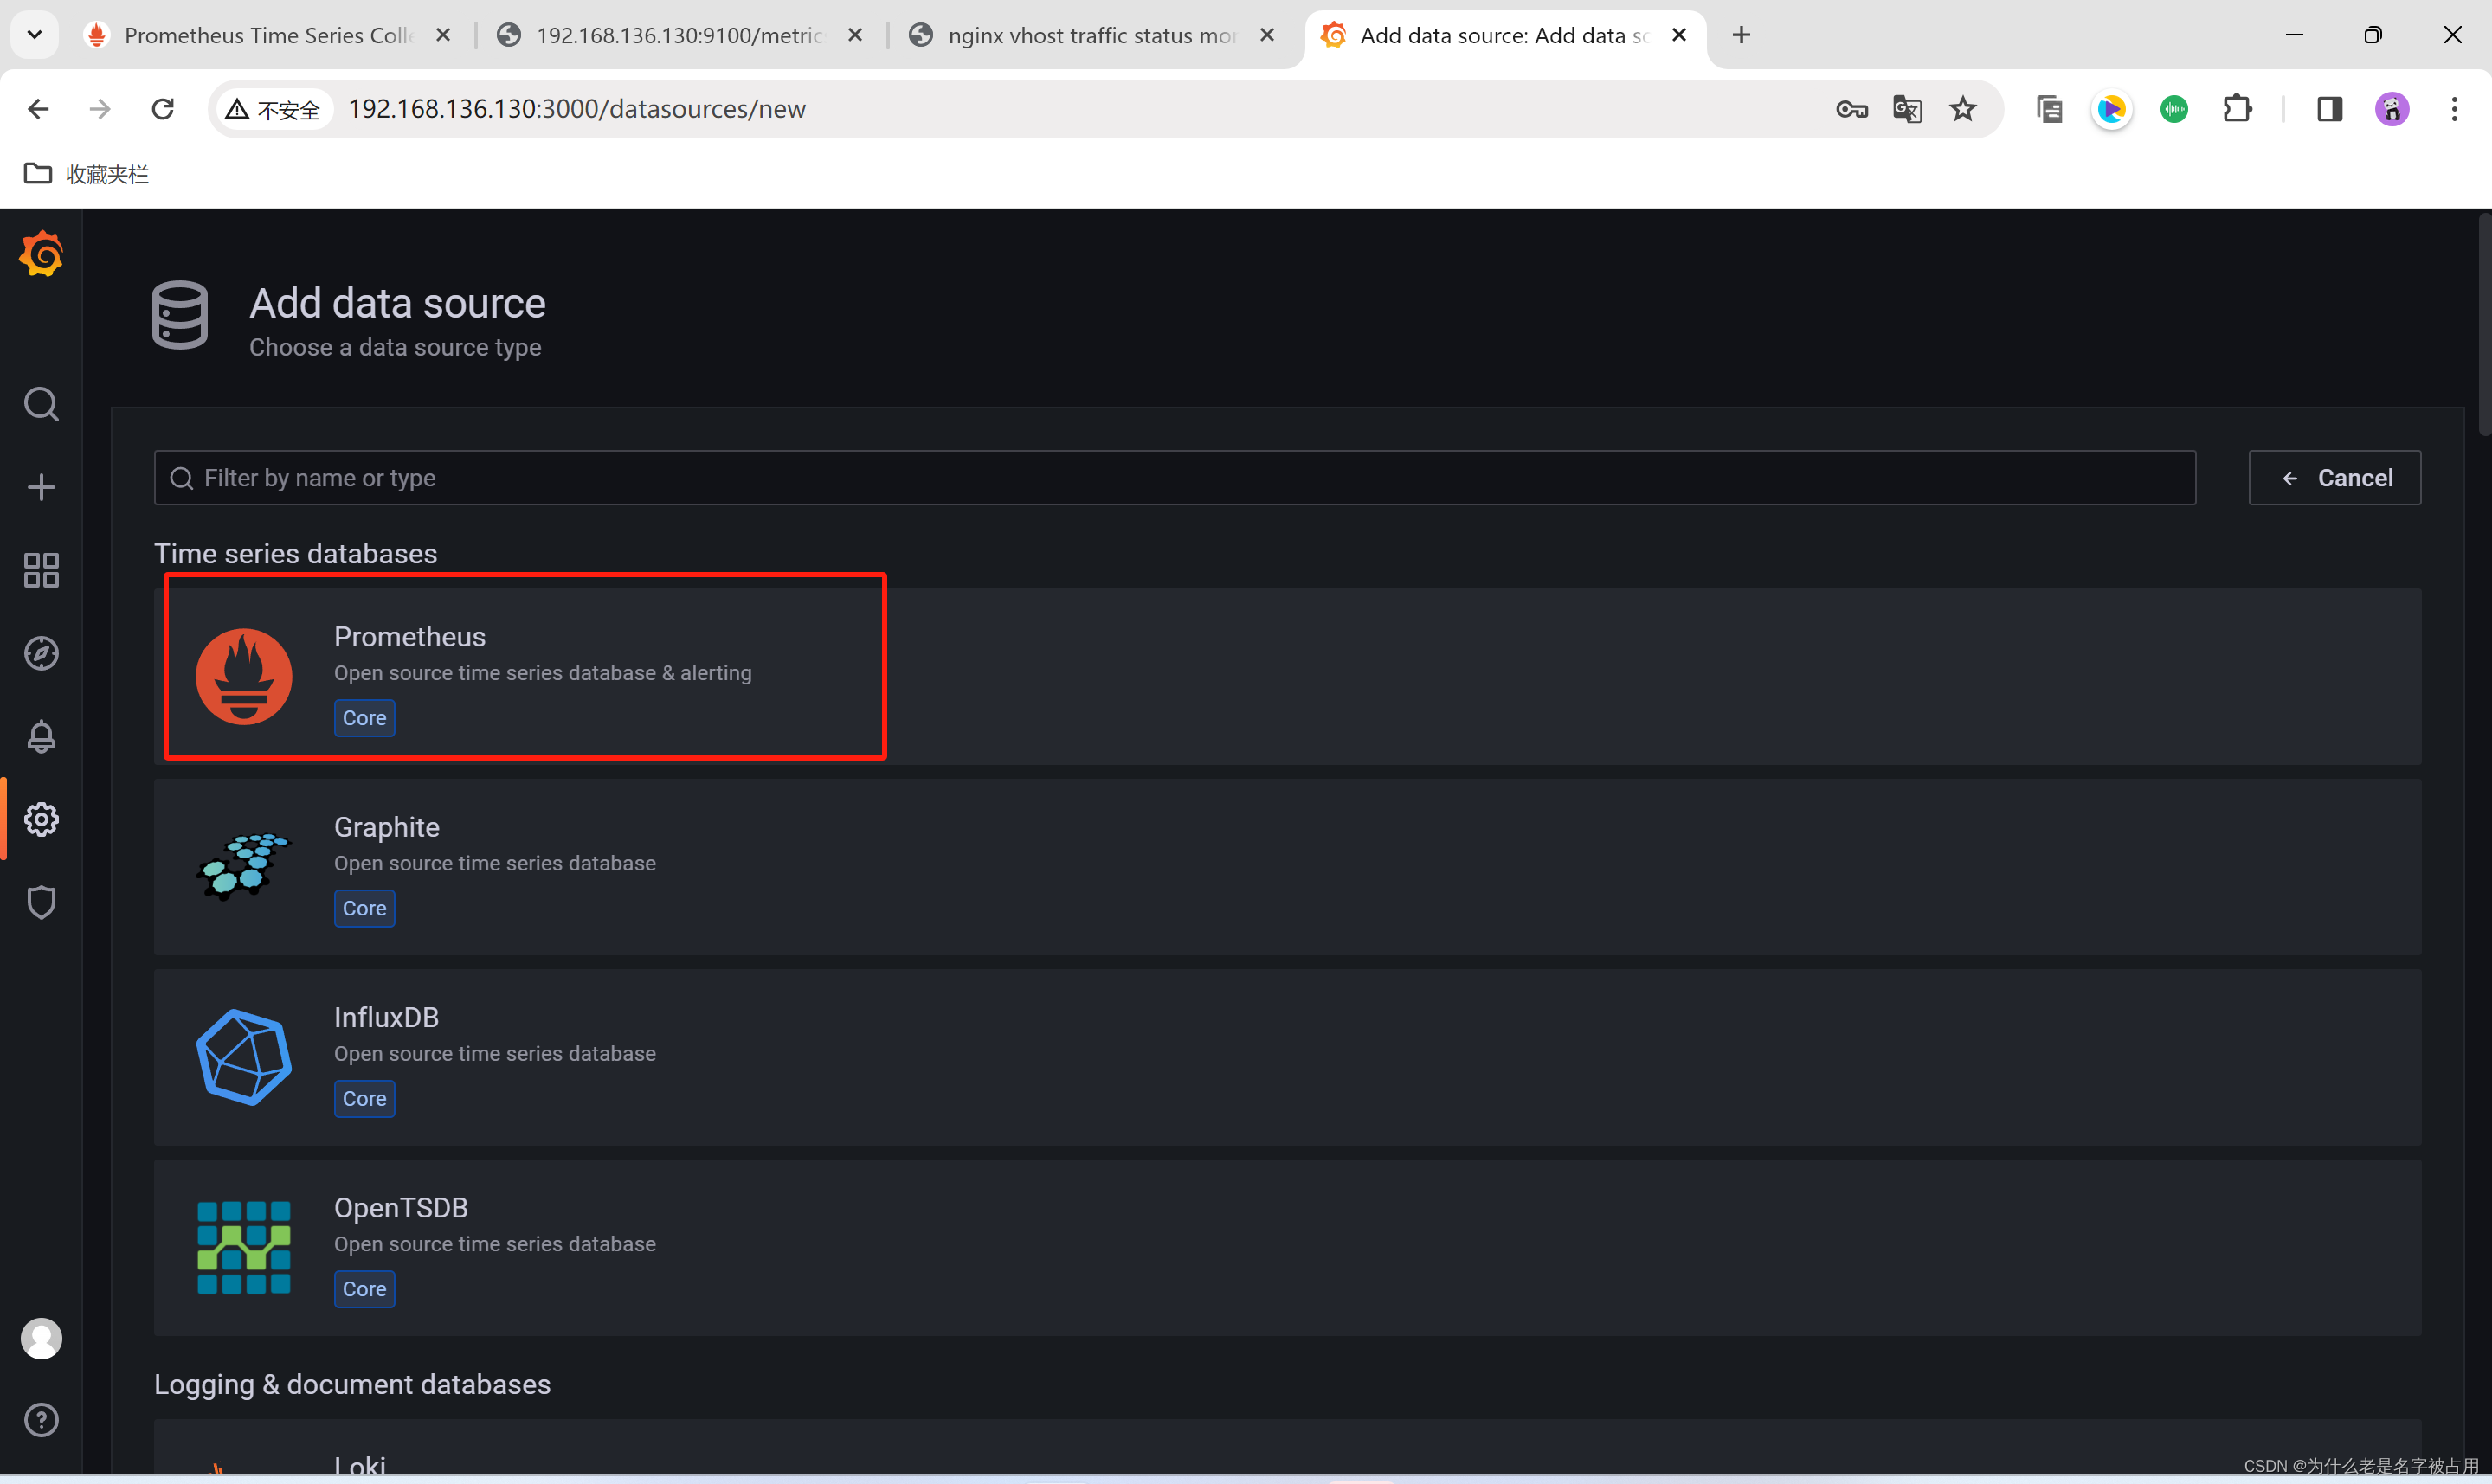The image size is (2492, 1484).
Task: Toggle the browser side panel
Action: 2329,108
